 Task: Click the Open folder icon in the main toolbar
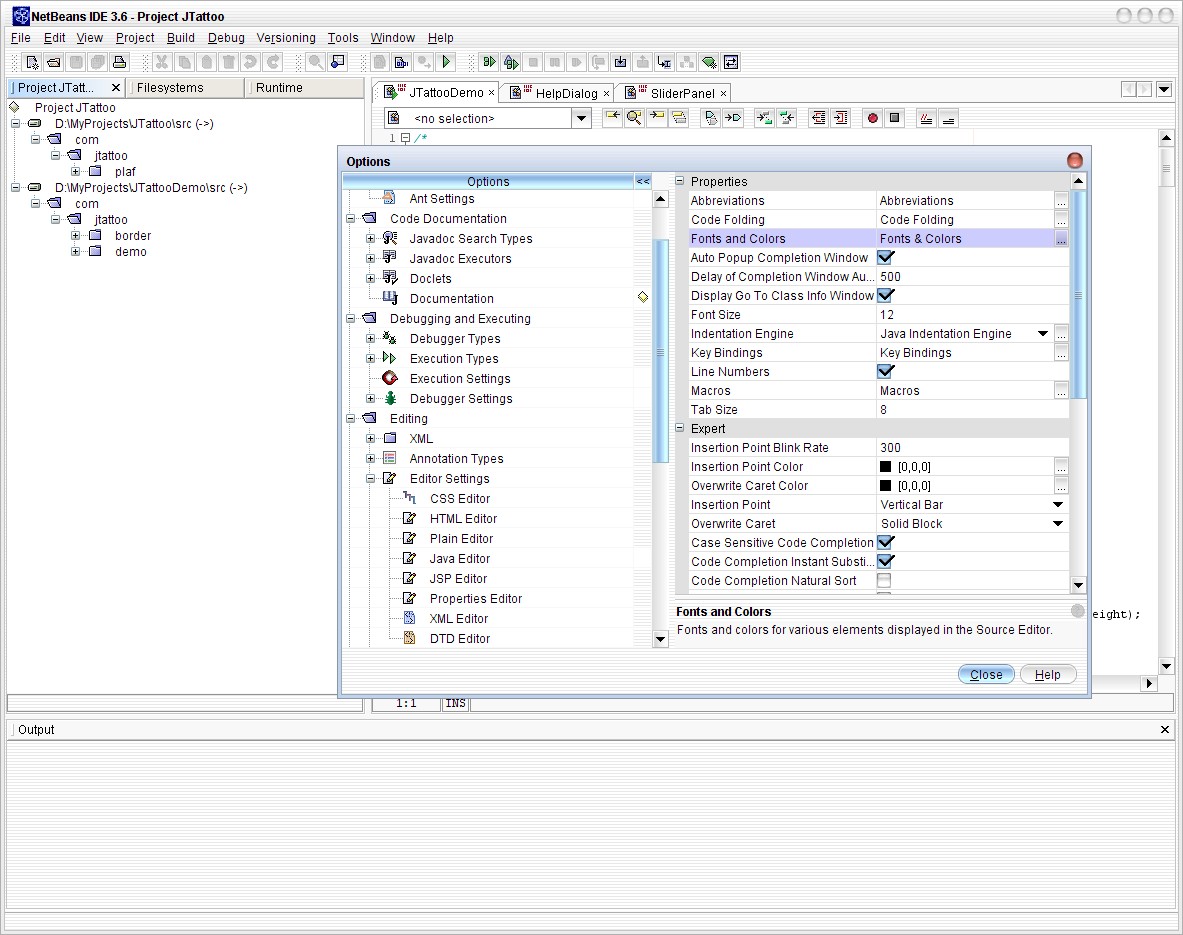[x=54, y=62]
